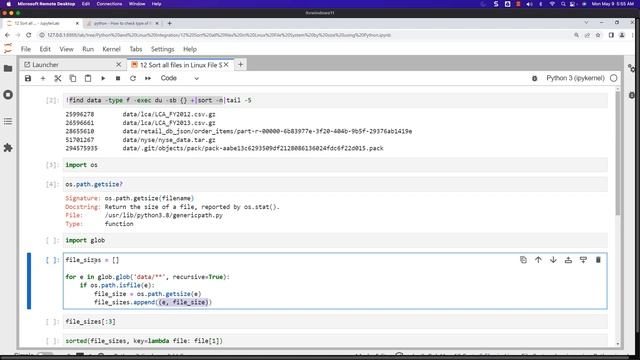The height and width of the screenshot is (360, 640).
Task: Open the Code cell type dropdown
Action: (180, 78)
